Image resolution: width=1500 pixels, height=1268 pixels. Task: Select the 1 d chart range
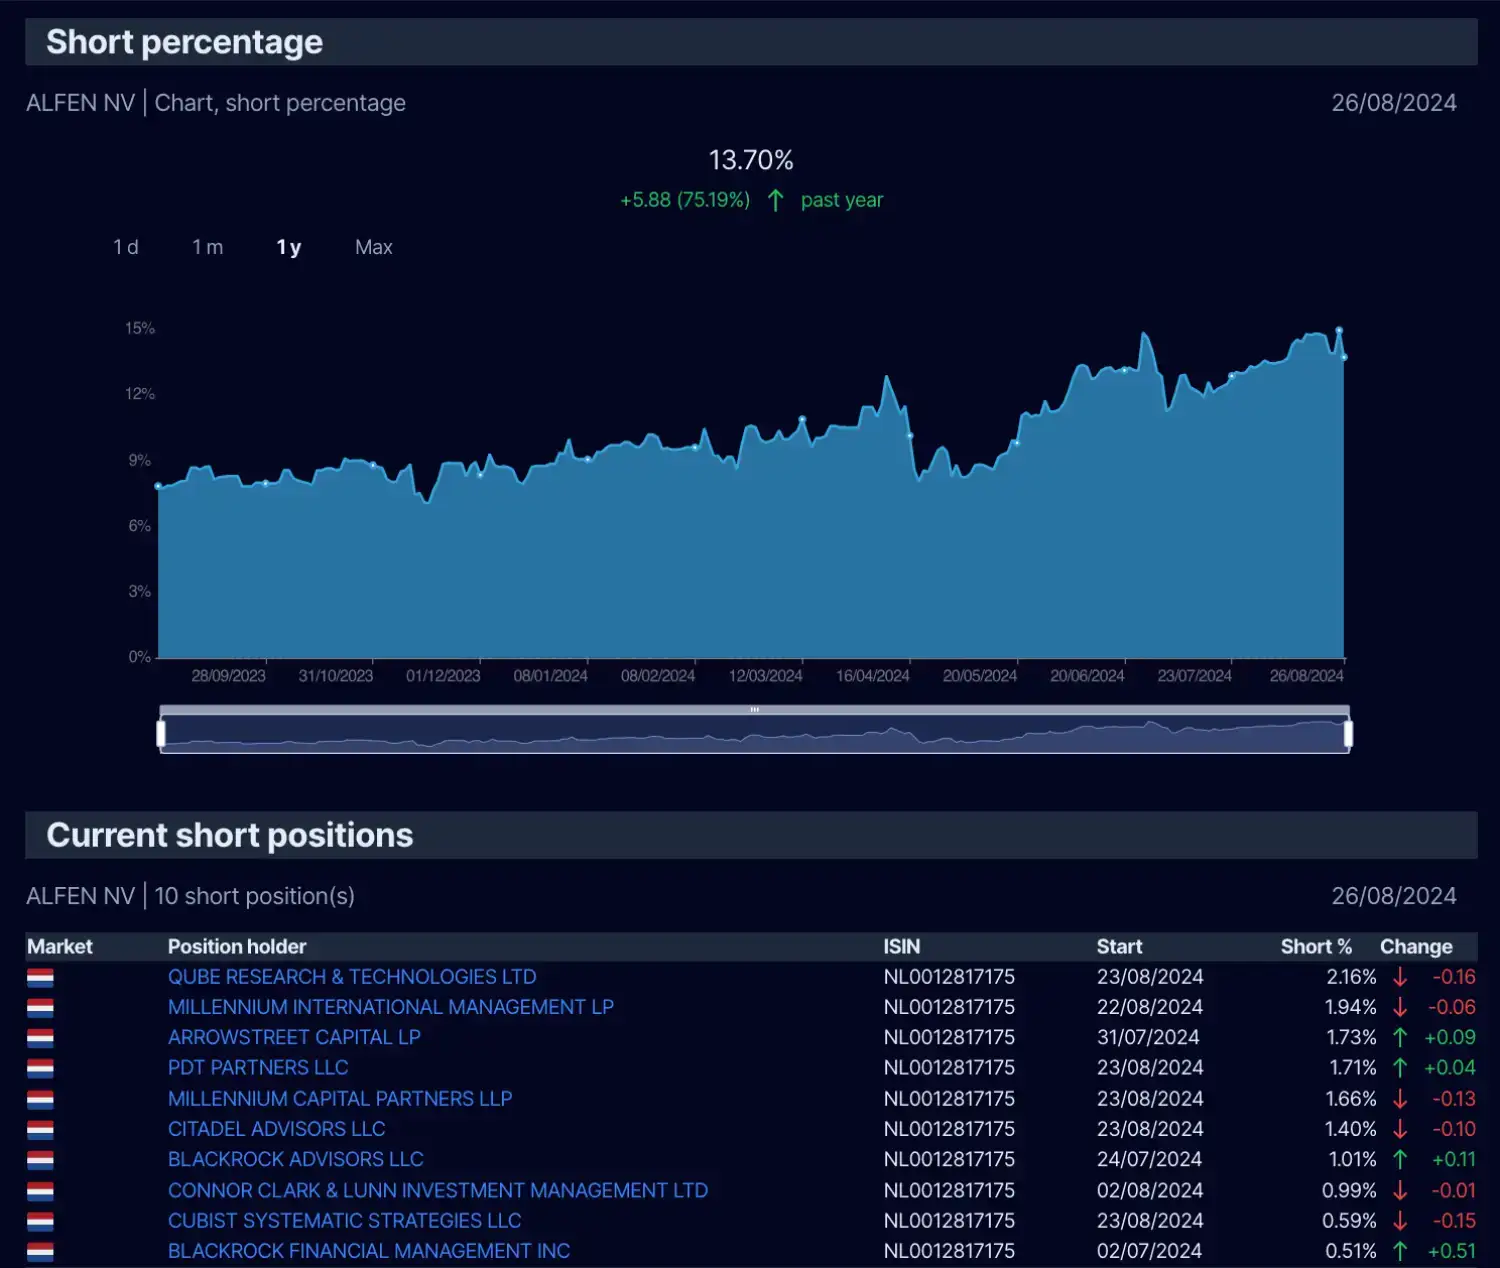pos(126,247)
